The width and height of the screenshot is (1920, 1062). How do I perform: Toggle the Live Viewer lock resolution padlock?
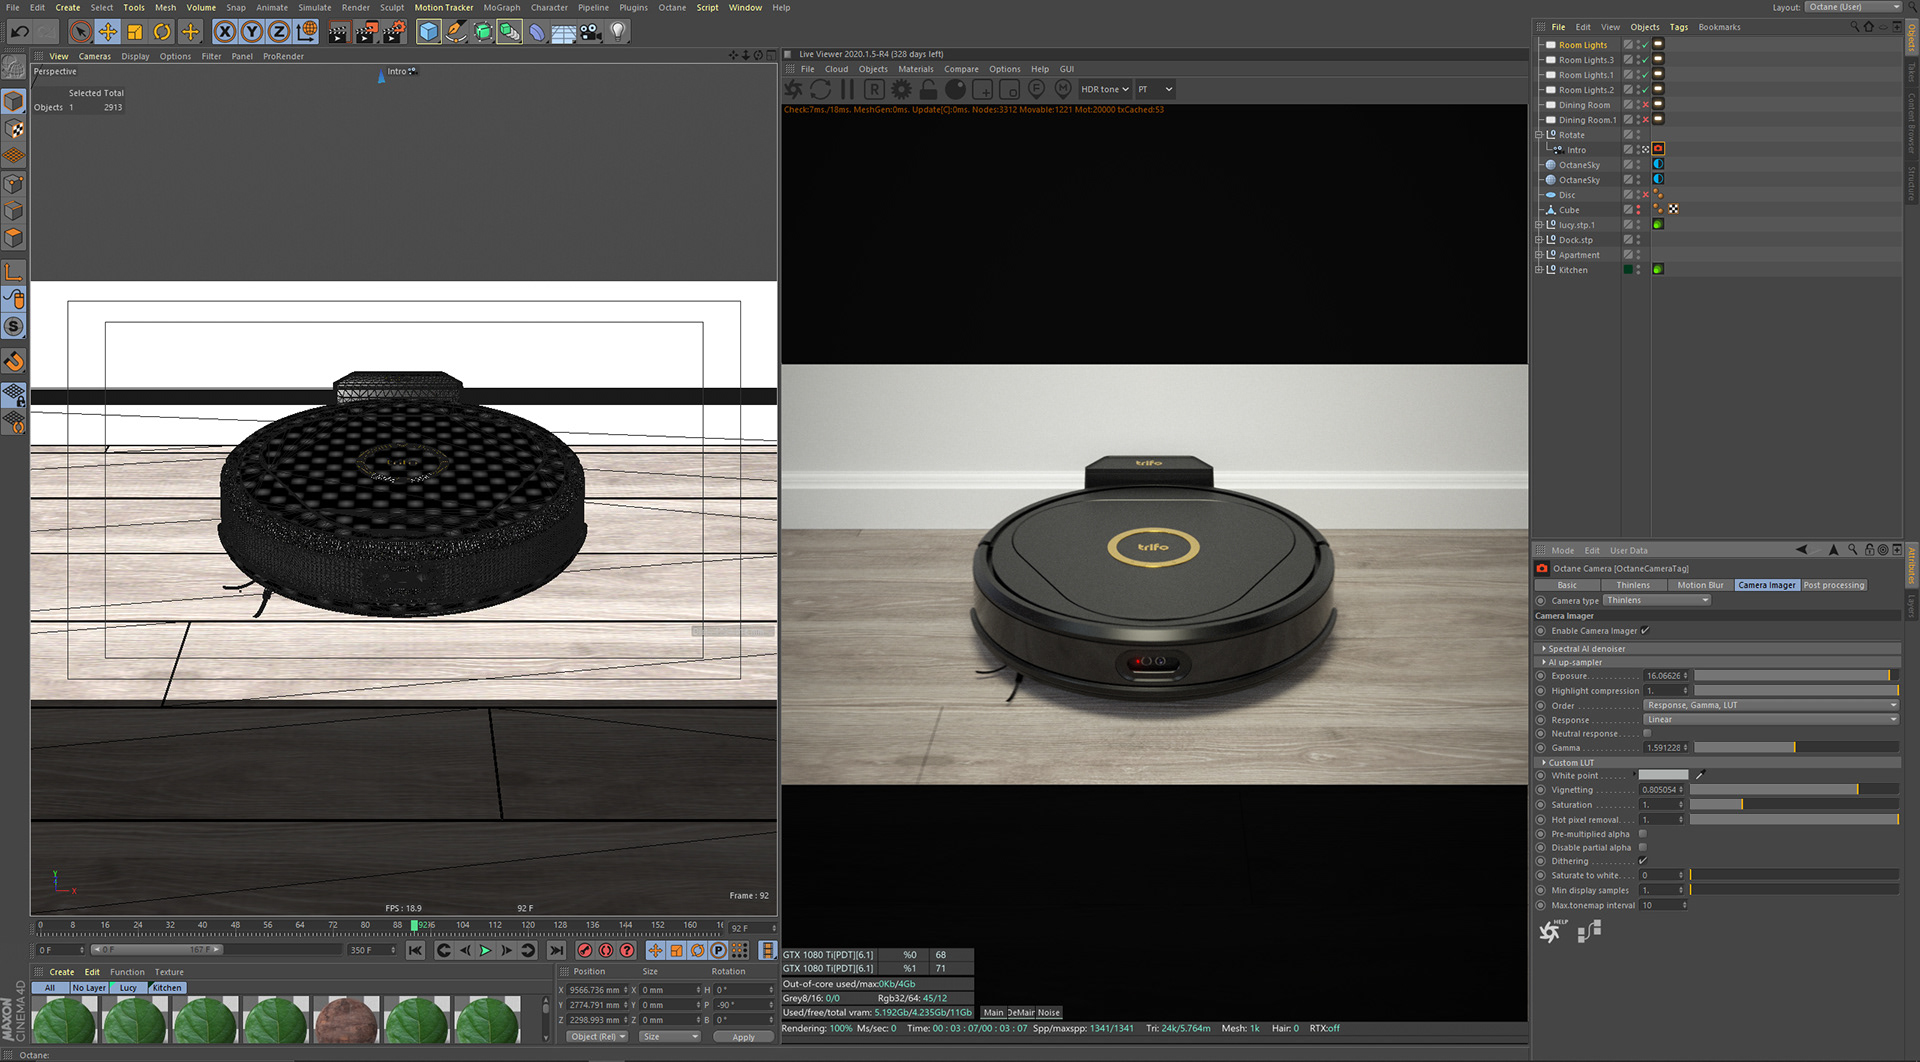tap(929, 89)
